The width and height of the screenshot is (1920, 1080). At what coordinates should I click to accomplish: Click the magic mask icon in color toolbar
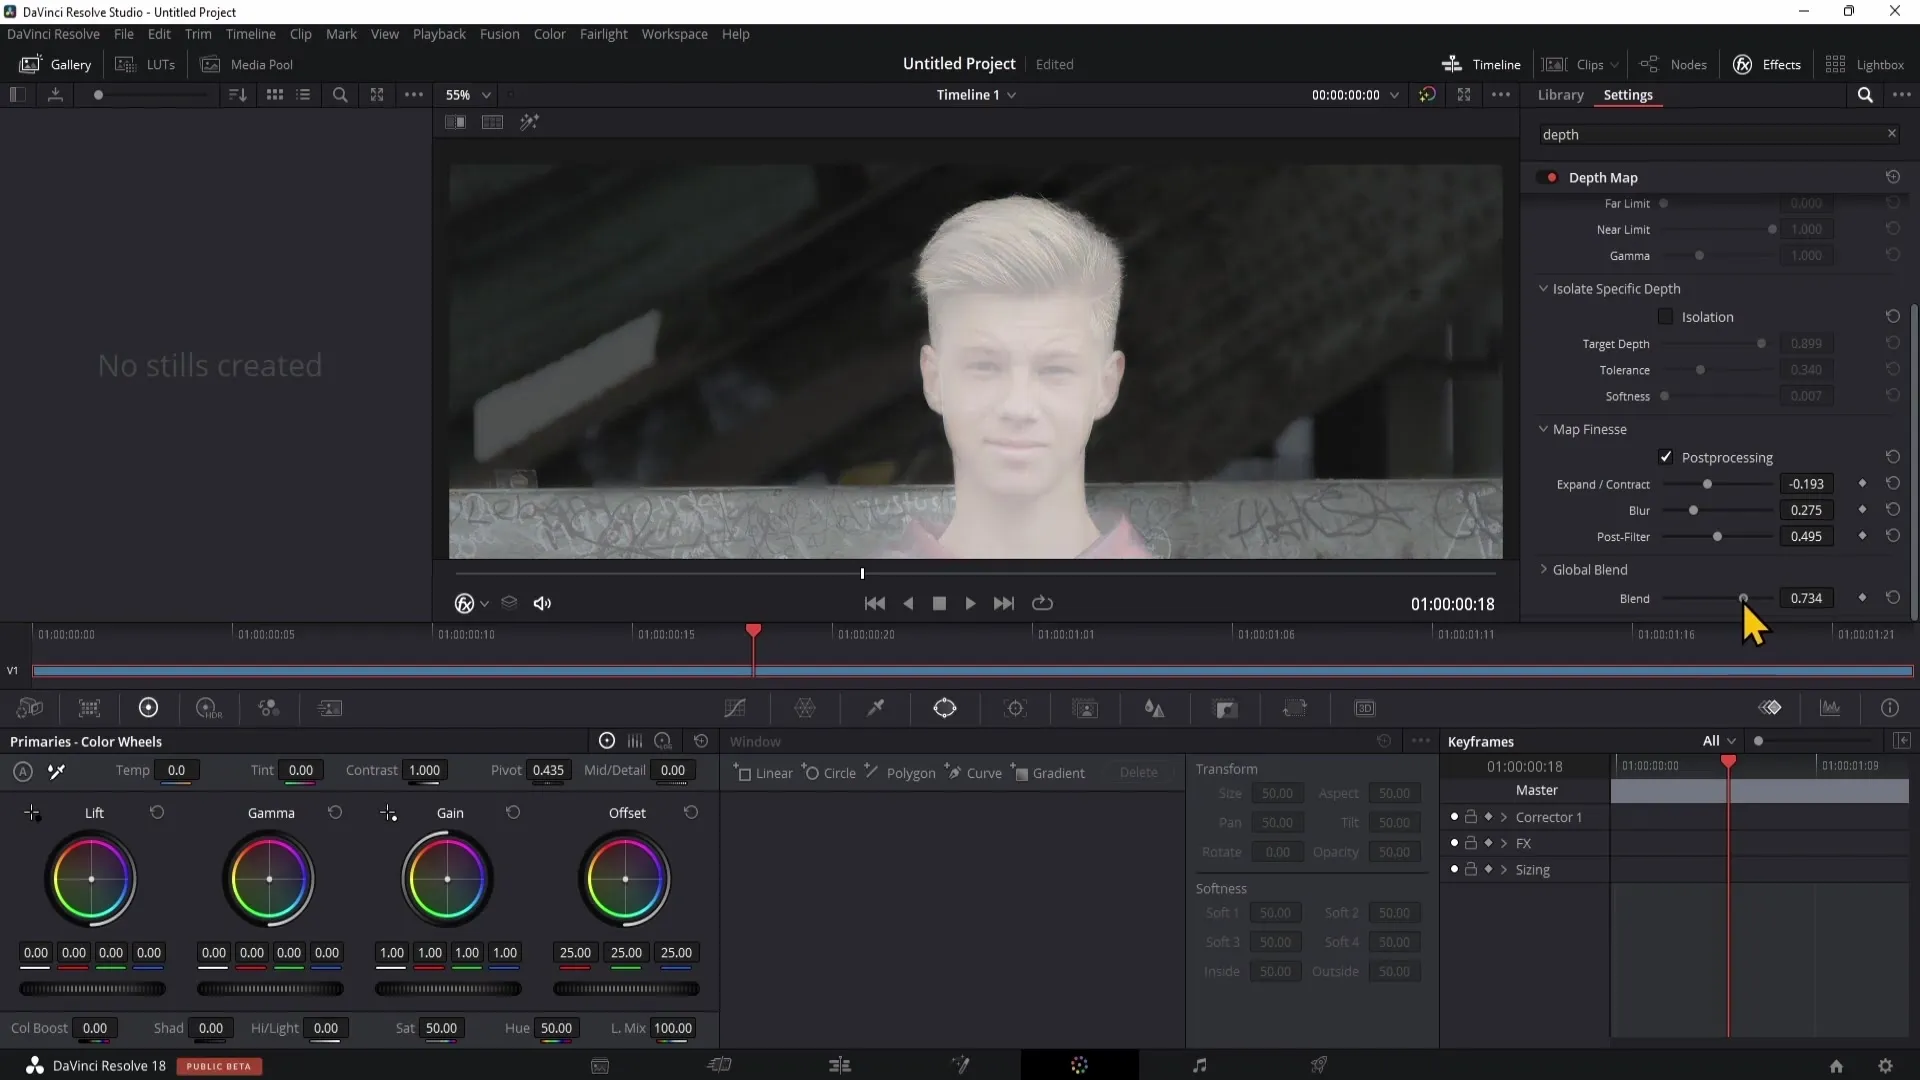point(1085,708)
